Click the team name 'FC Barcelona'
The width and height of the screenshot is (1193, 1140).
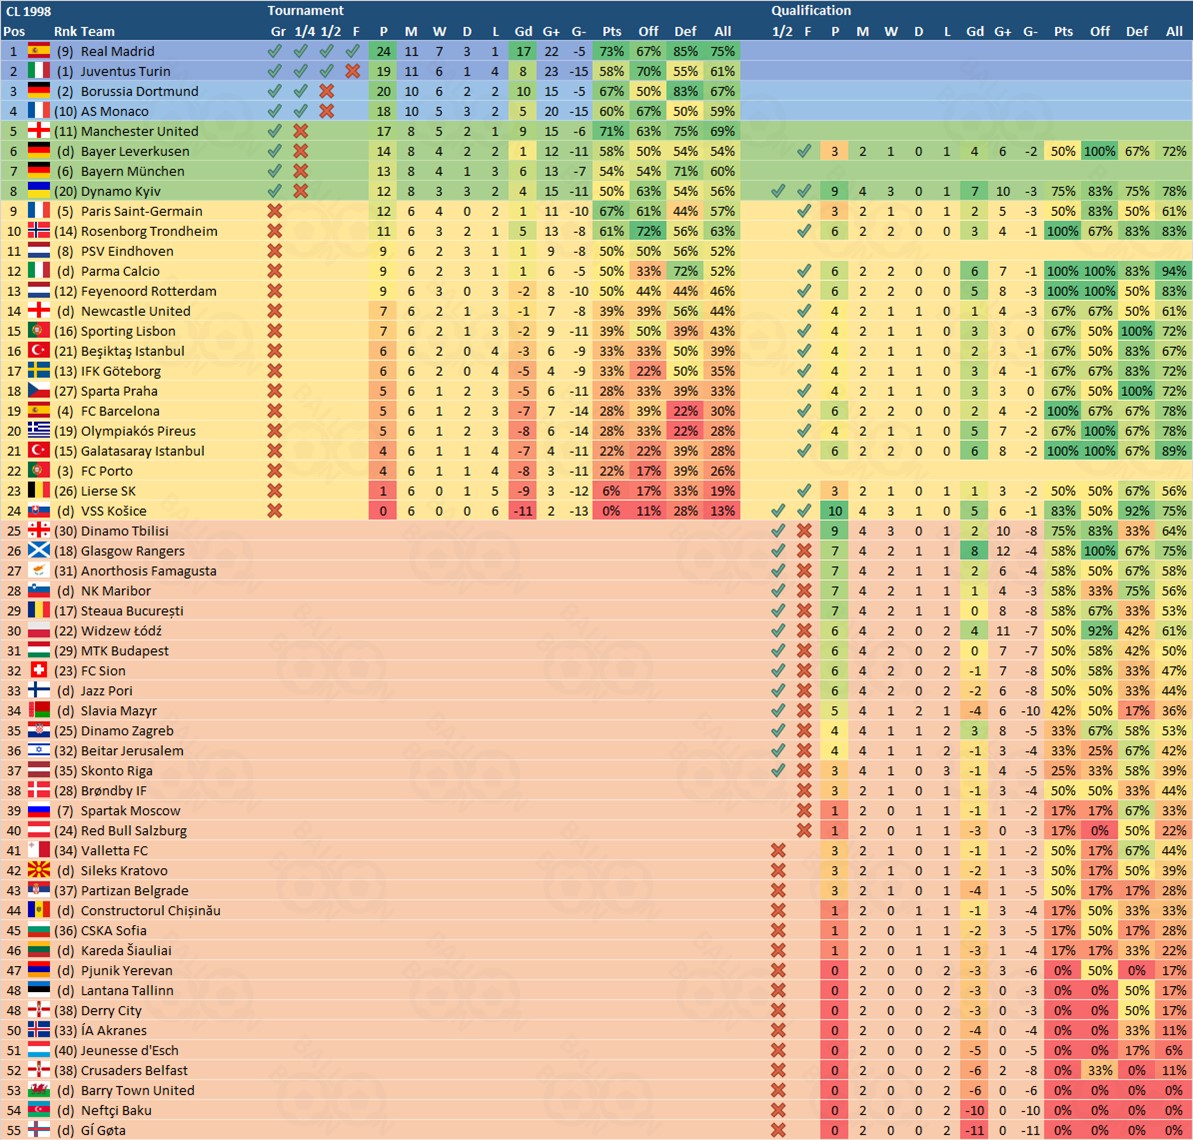(120, 411)
